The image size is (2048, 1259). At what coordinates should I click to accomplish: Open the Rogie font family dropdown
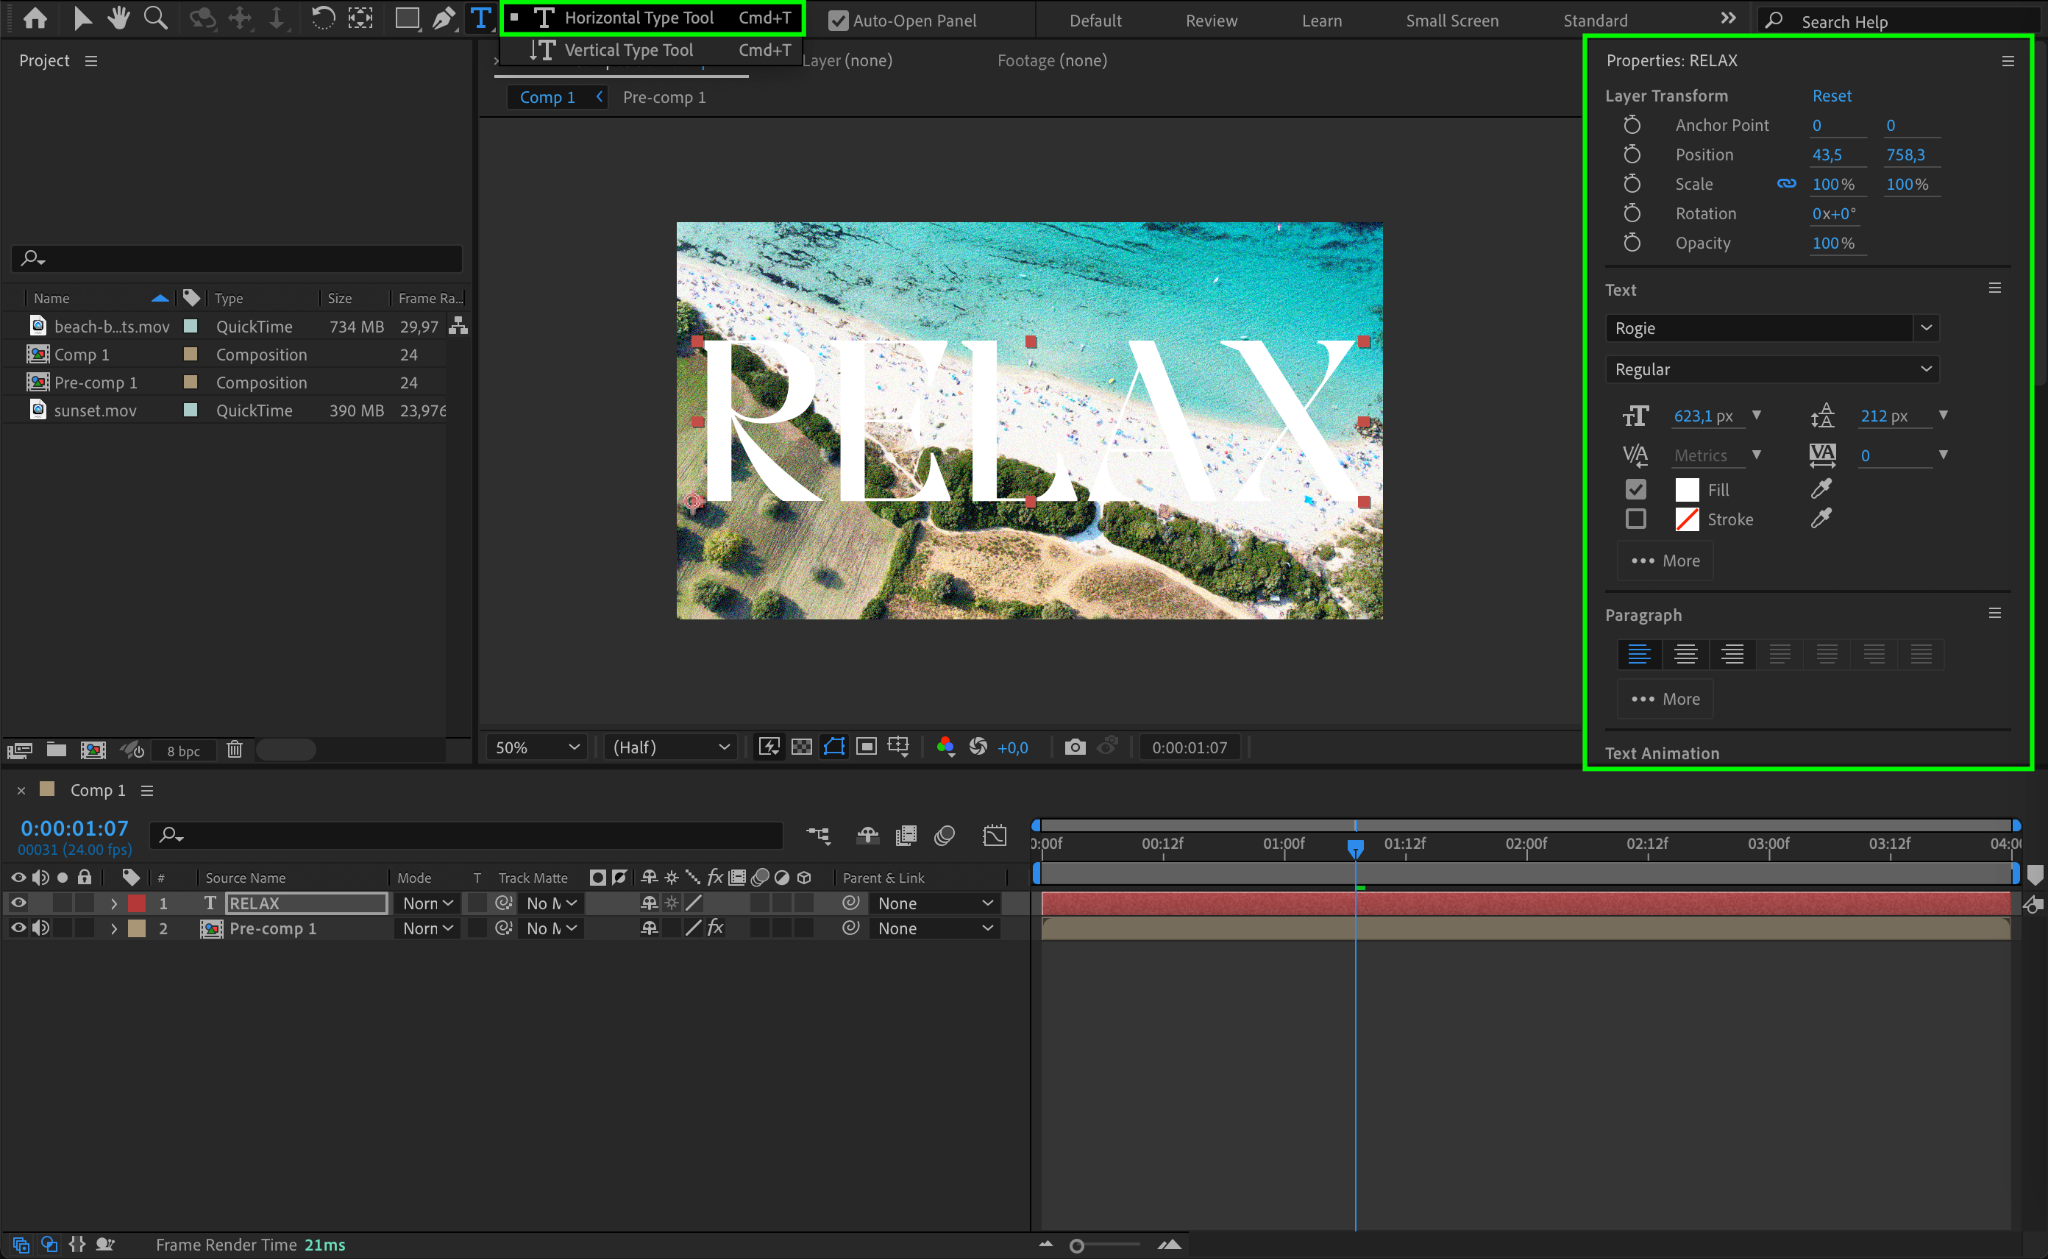1926,328
